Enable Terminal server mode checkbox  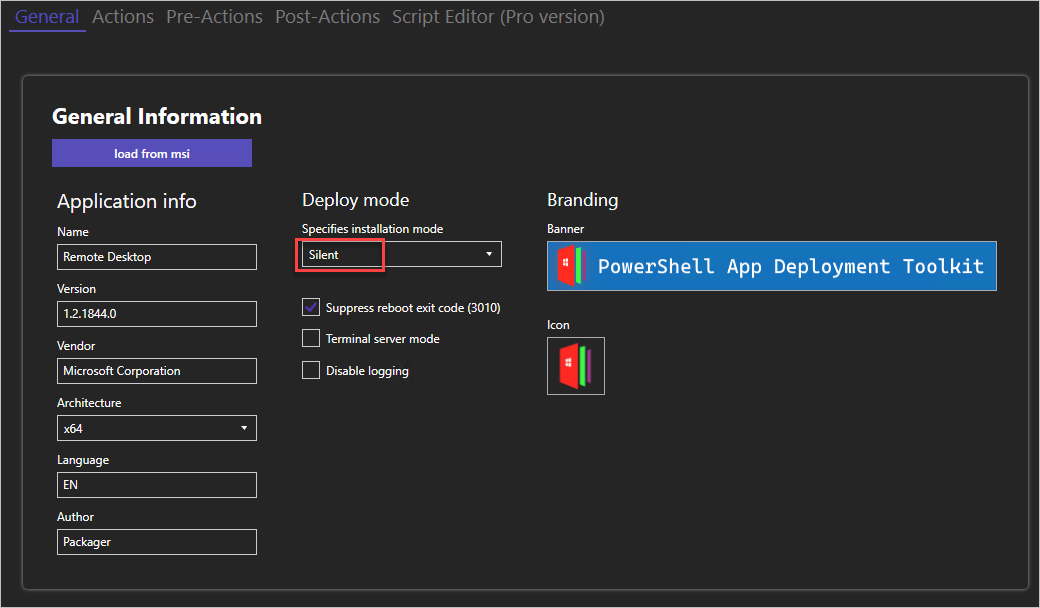pos(311,338)
